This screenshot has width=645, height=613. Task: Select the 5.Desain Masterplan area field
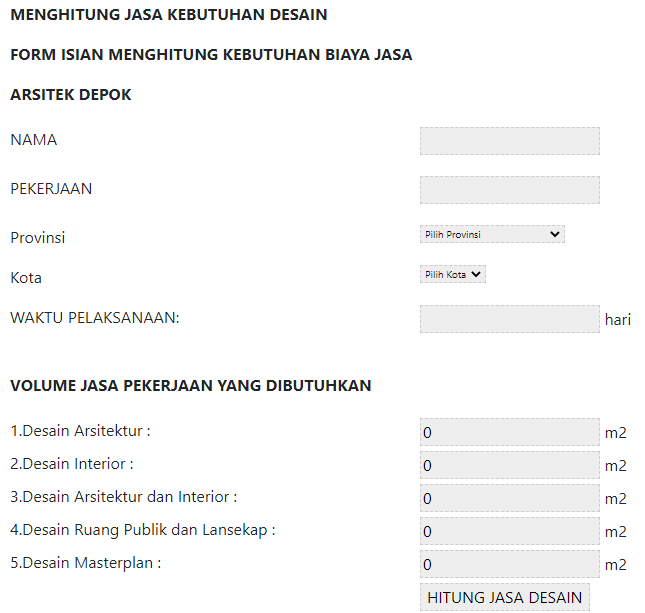(x=509, y=564)
